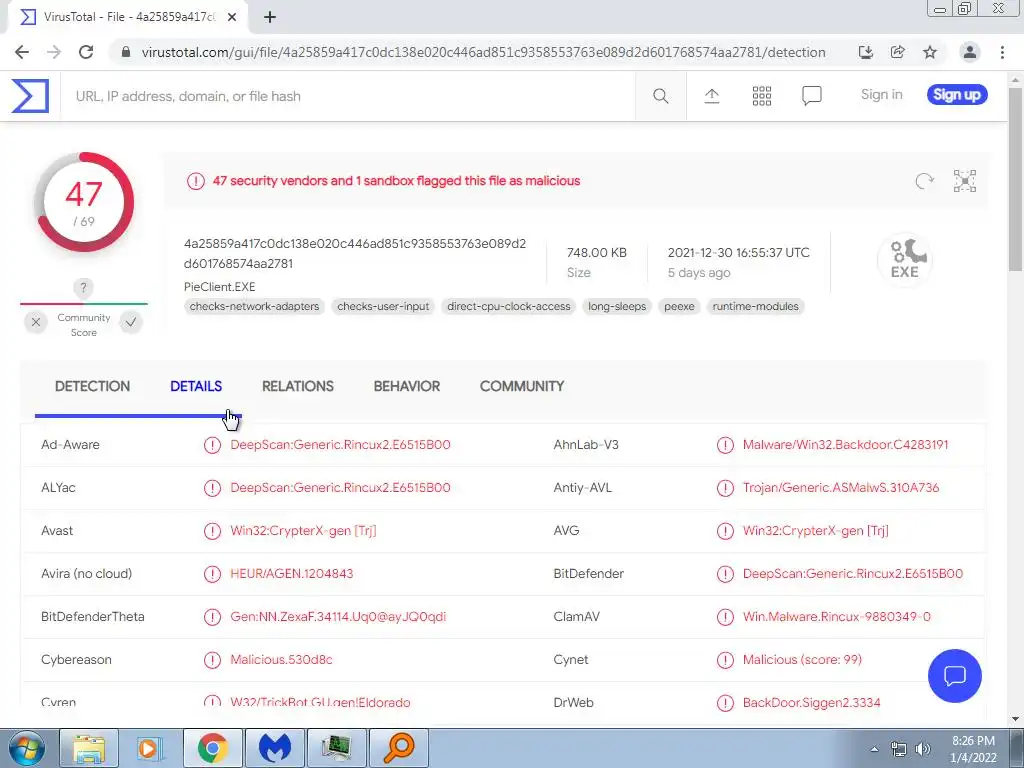The height and width of the screenshot is (768, 1024).
Task: Switch to the BEHAVIOR tab
Action: (407, 386)
